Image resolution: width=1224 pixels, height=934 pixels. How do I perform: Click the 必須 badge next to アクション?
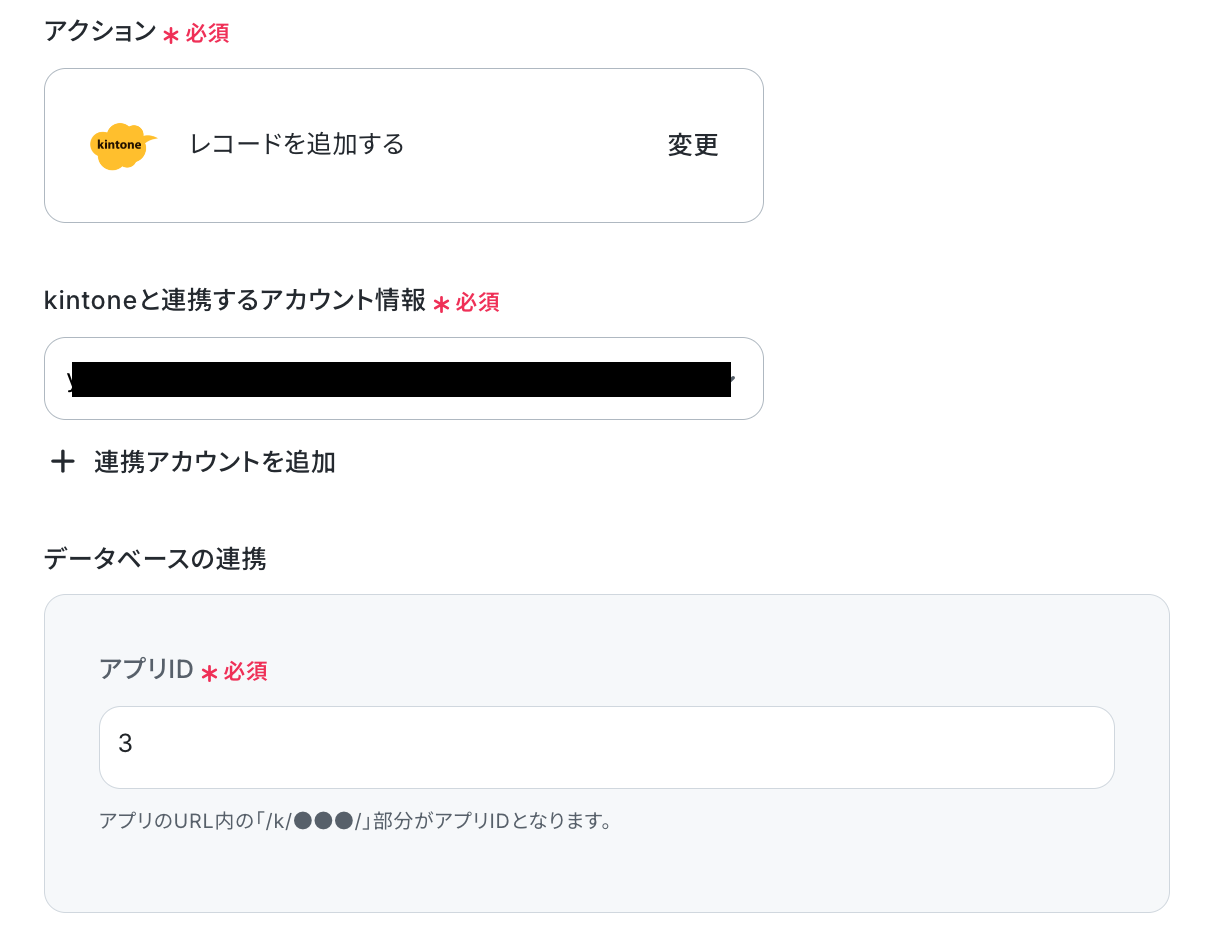pyautogui.click(x=207, y=33)
